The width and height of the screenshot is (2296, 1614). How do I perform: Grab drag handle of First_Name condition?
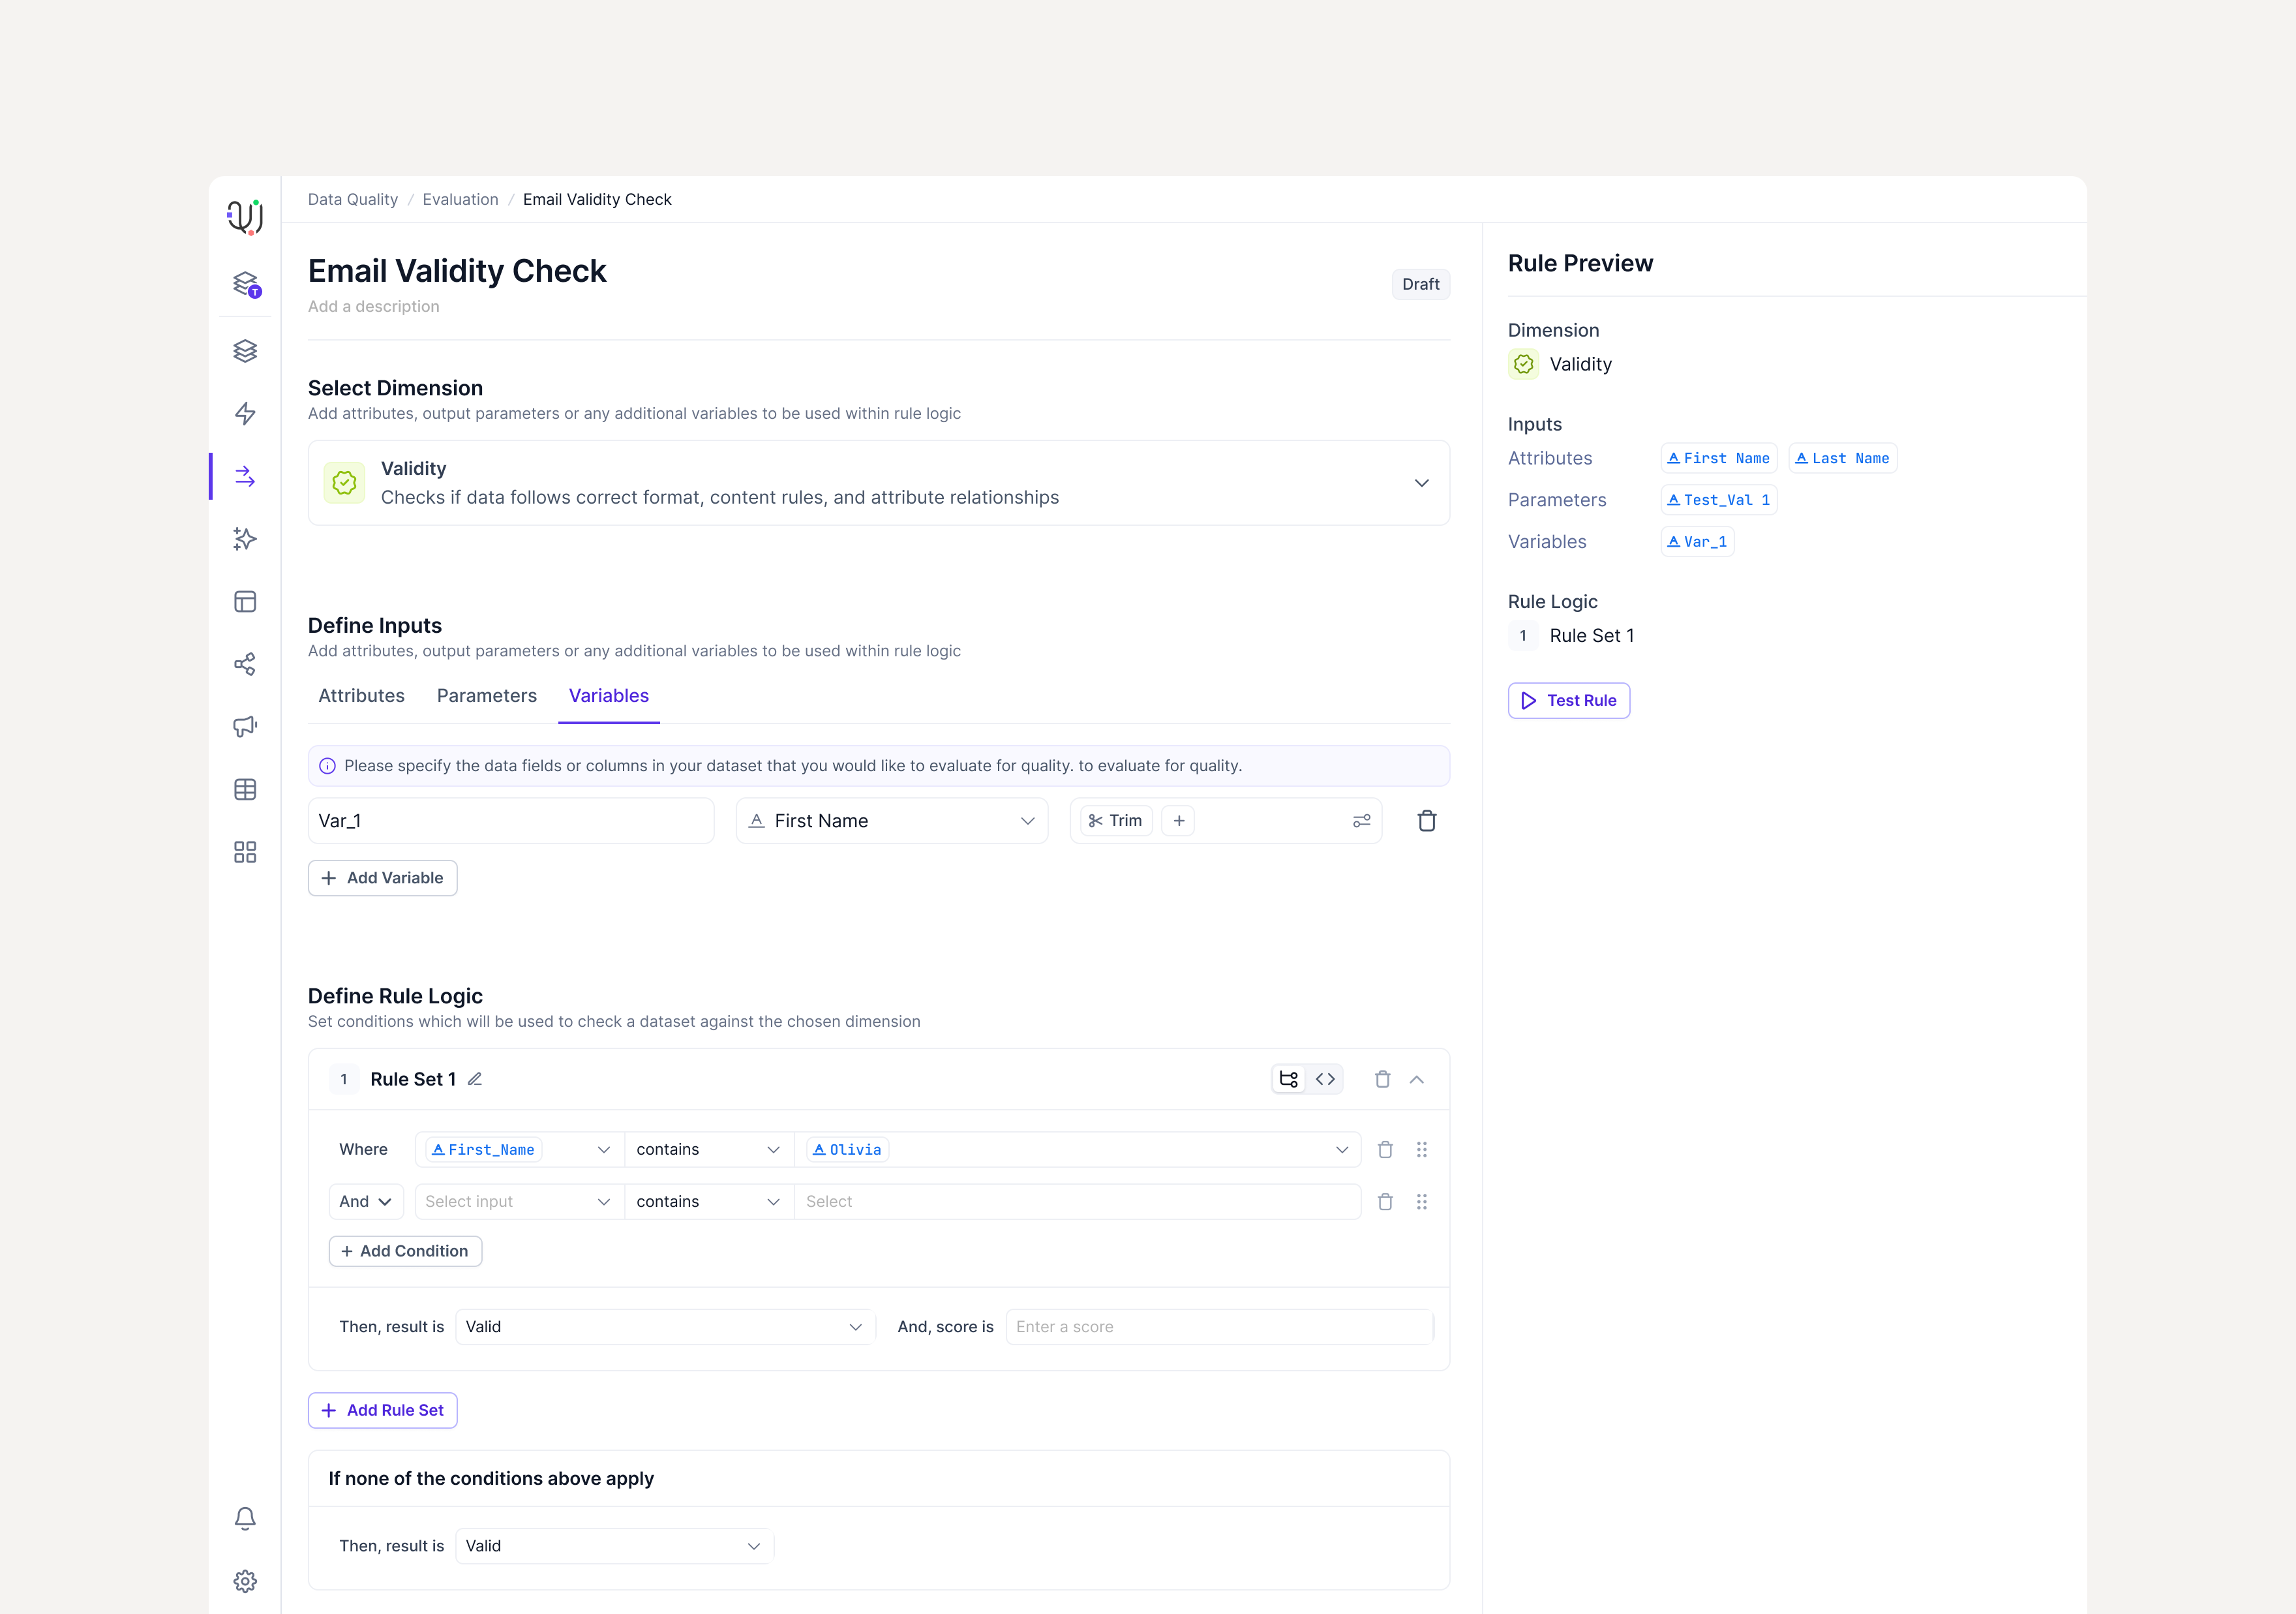[x=1422, y=1150]
